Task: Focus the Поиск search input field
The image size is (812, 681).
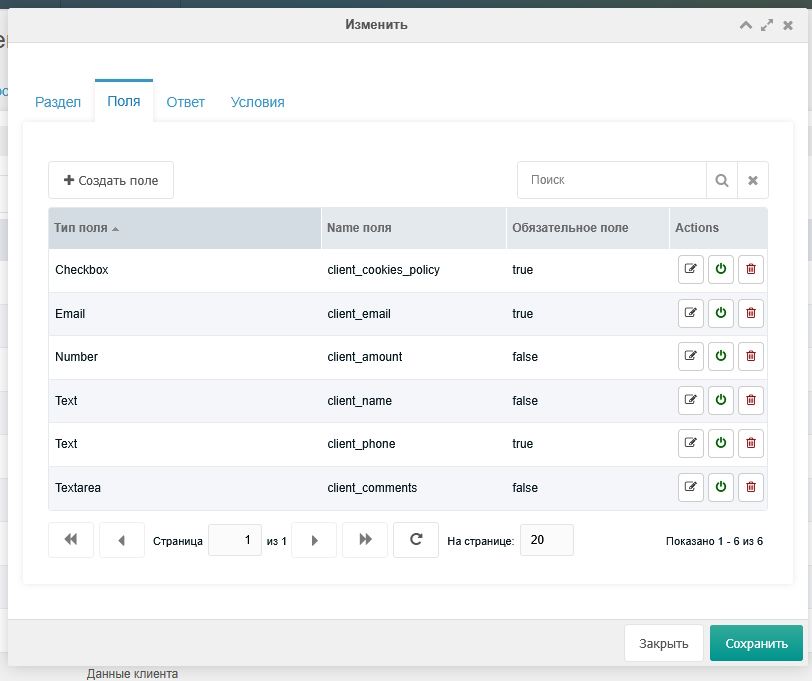Action: (612, 180)
